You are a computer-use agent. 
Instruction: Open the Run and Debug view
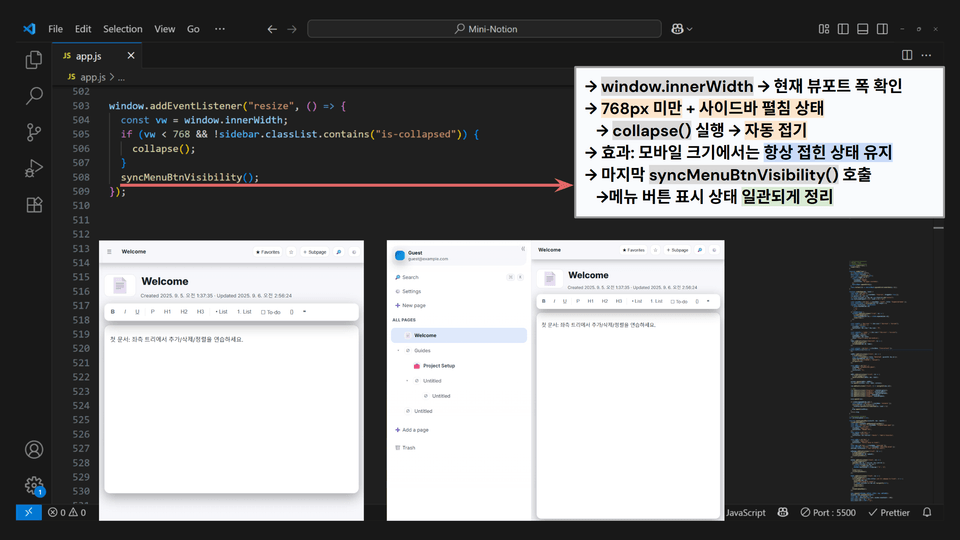(34, 168)
